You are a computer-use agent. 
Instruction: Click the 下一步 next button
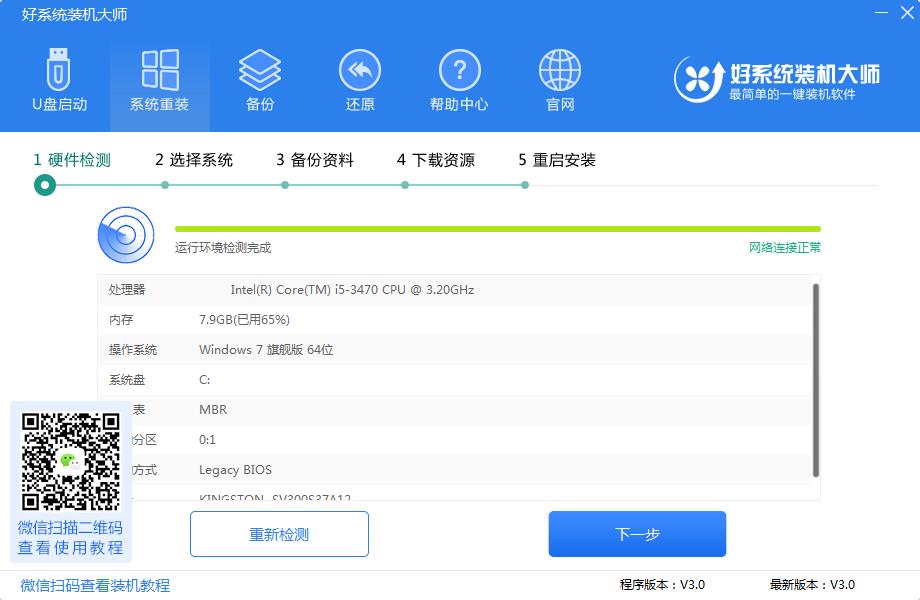pyautogui.click(x=637, y=534)
